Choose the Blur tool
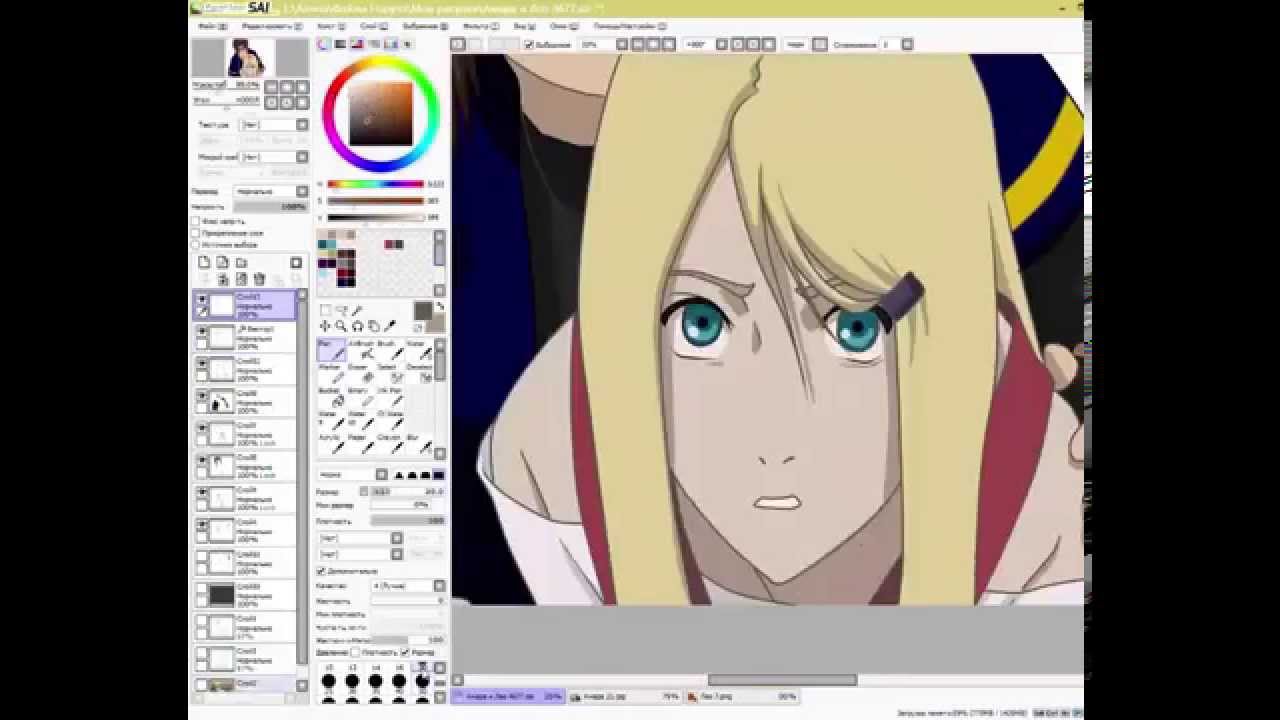1280x720 pixels. point(419,444)
